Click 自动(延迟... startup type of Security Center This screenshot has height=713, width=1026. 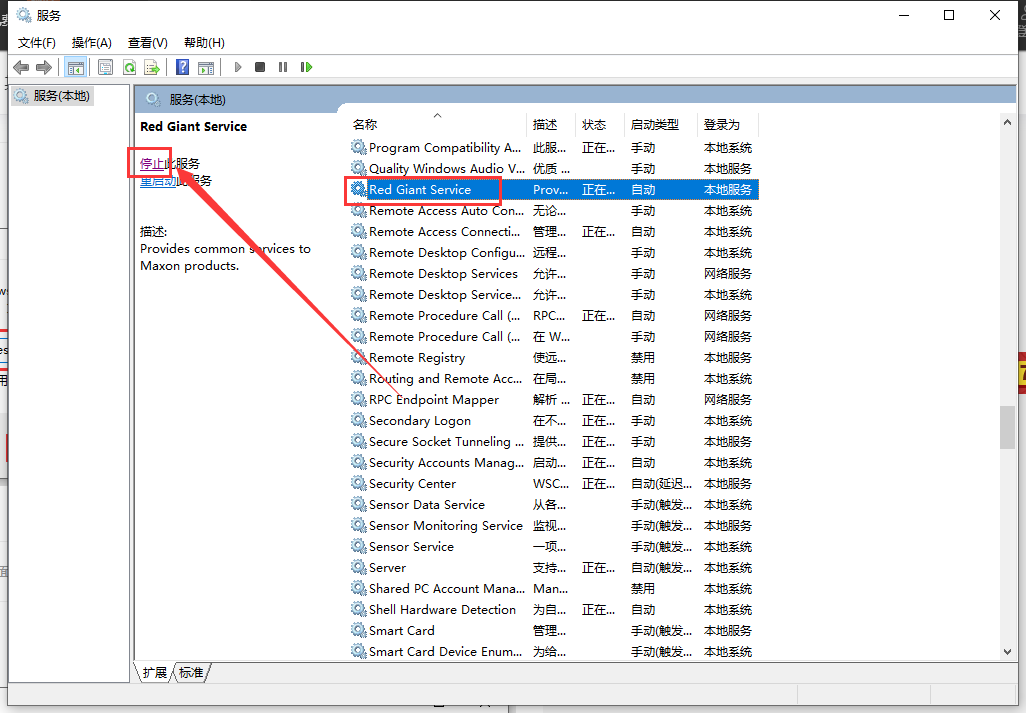pos(661,483)
